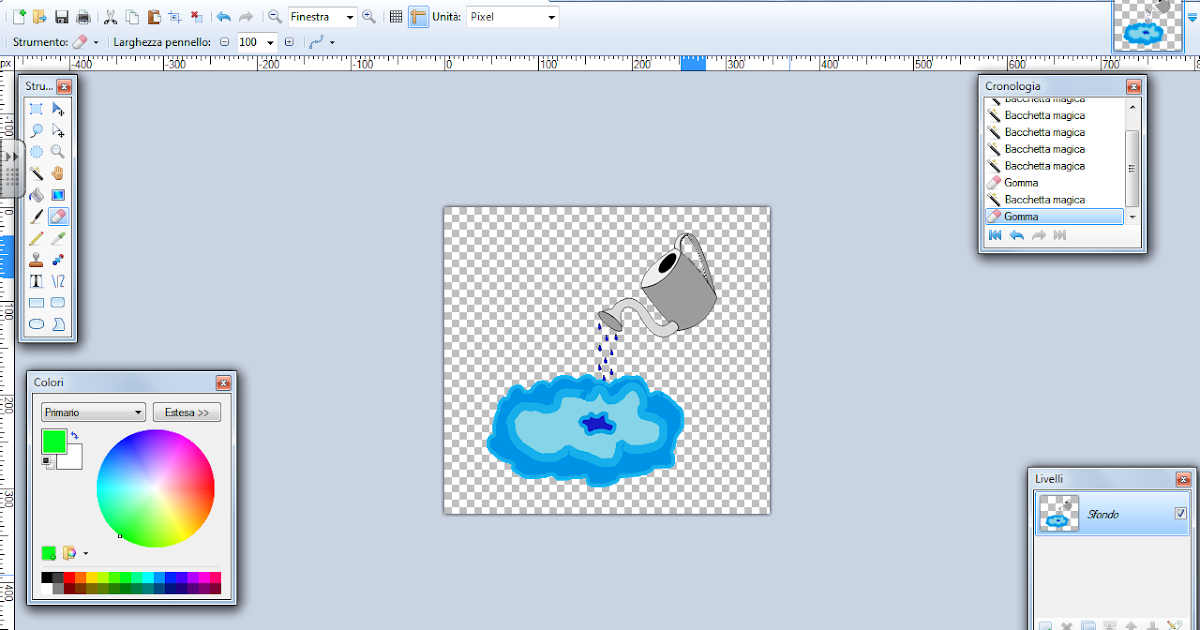This screenshot has width=1200, height=630.
Task: Select the Pan hand tool
Action: point(58,173)
